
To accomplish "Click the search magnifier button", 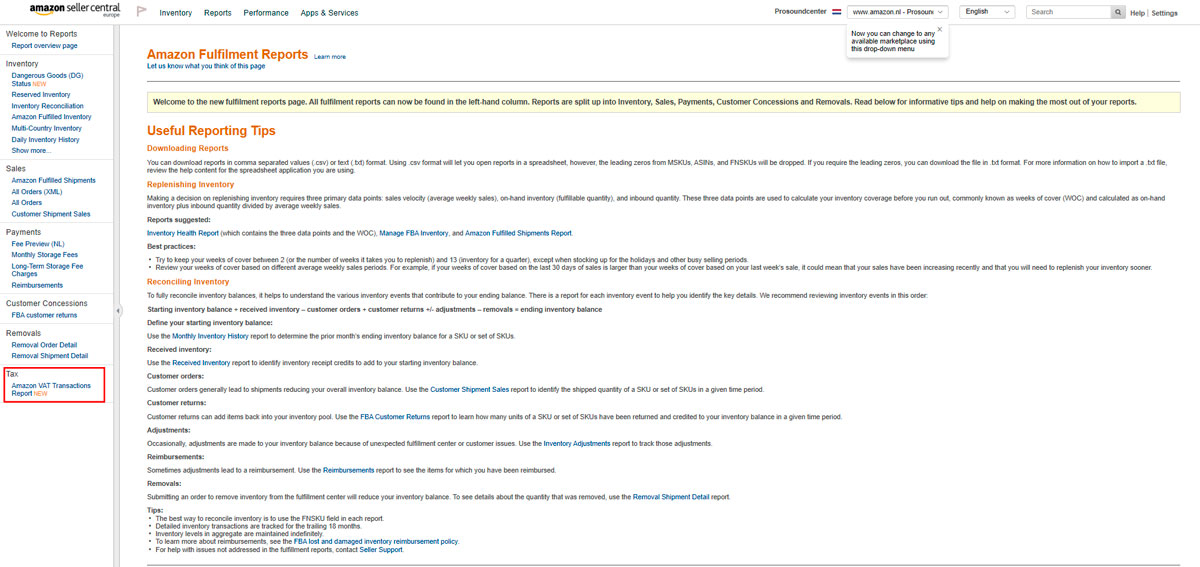I will [1117, 12].
